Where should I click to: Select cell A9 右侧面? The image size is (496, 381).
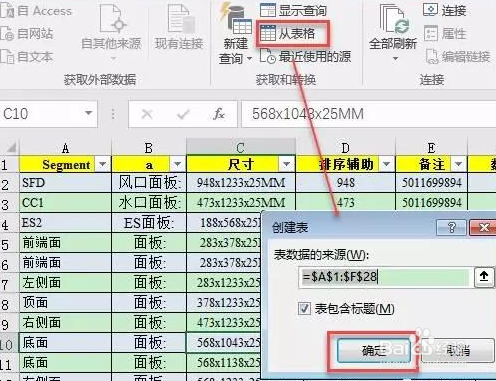[x=65, y=323]
